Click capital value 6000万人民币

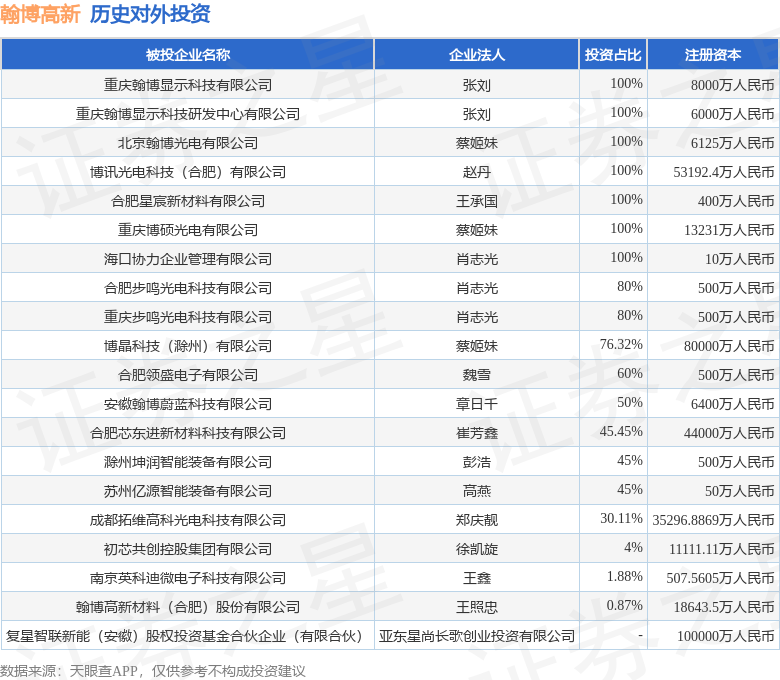(x=732, y=114)
